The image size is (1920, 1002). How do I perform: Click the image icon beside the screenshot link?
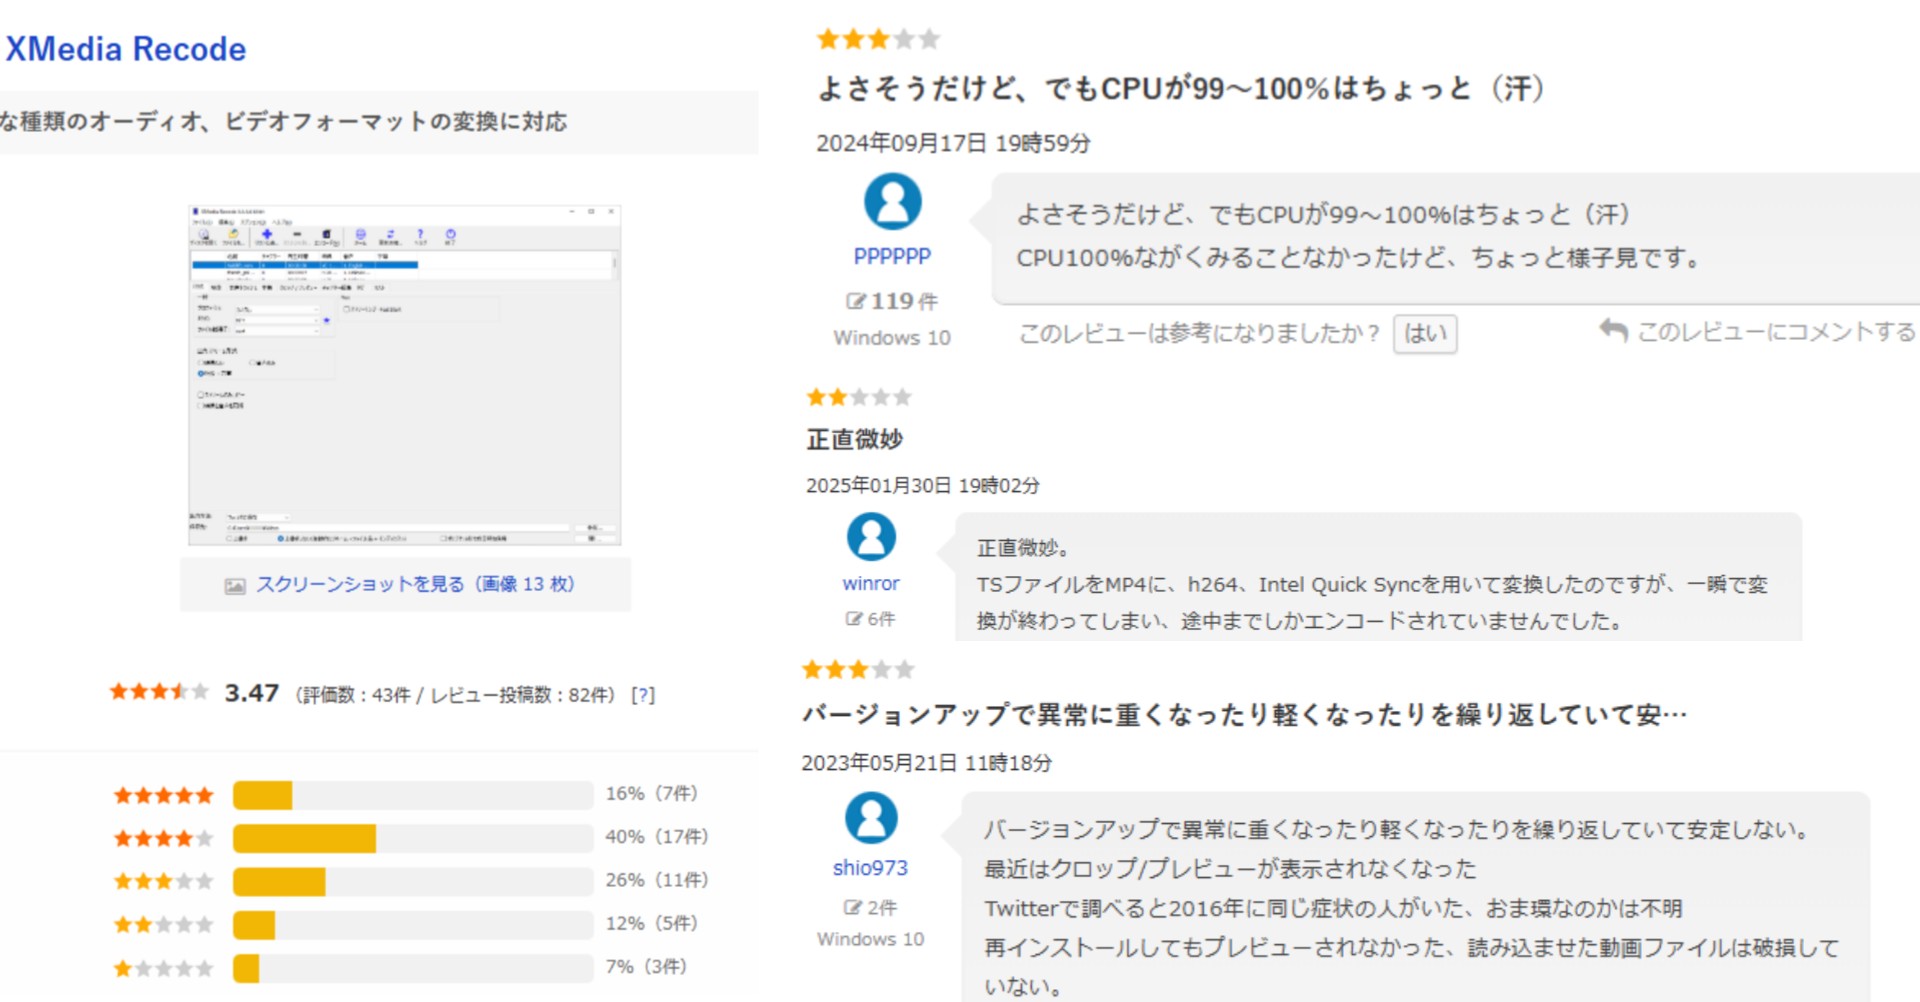point(235,586)
